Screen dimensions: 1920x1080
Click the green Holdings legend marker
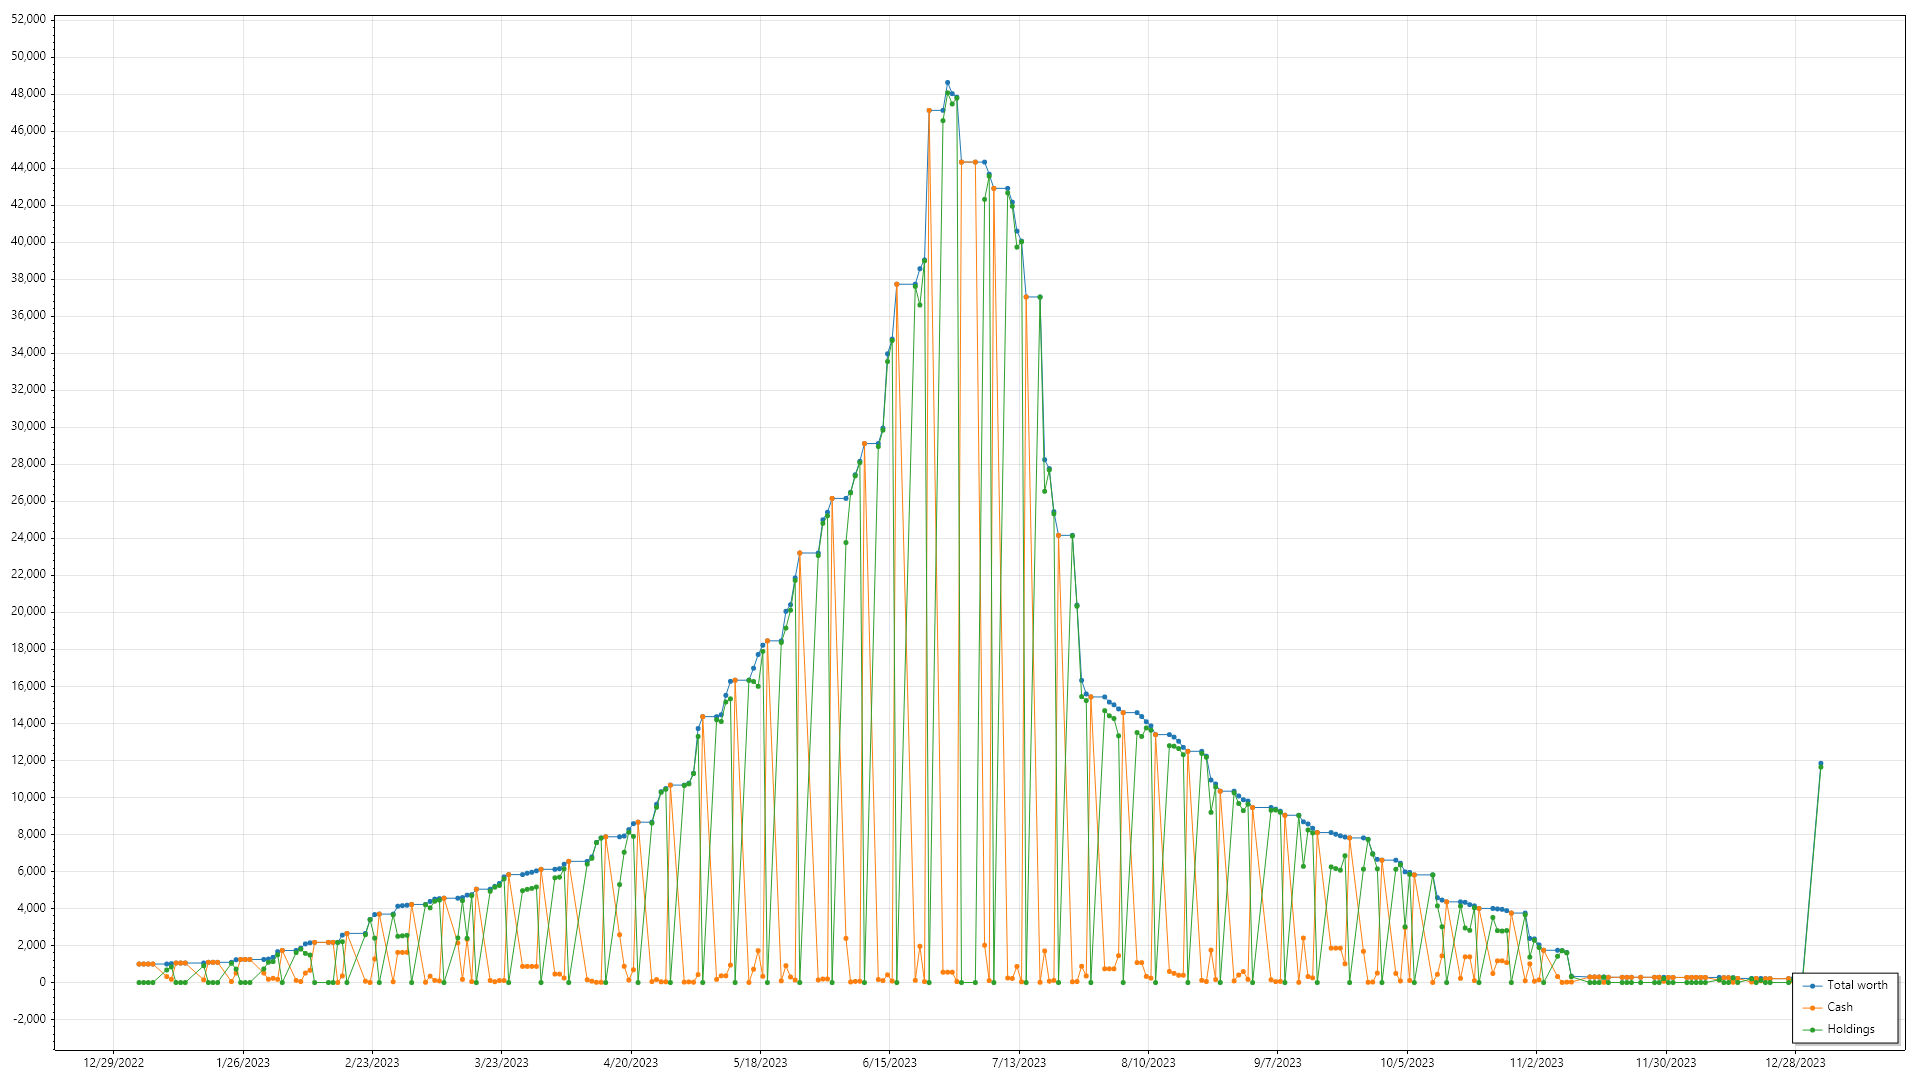click(x=1813, y=1030)
